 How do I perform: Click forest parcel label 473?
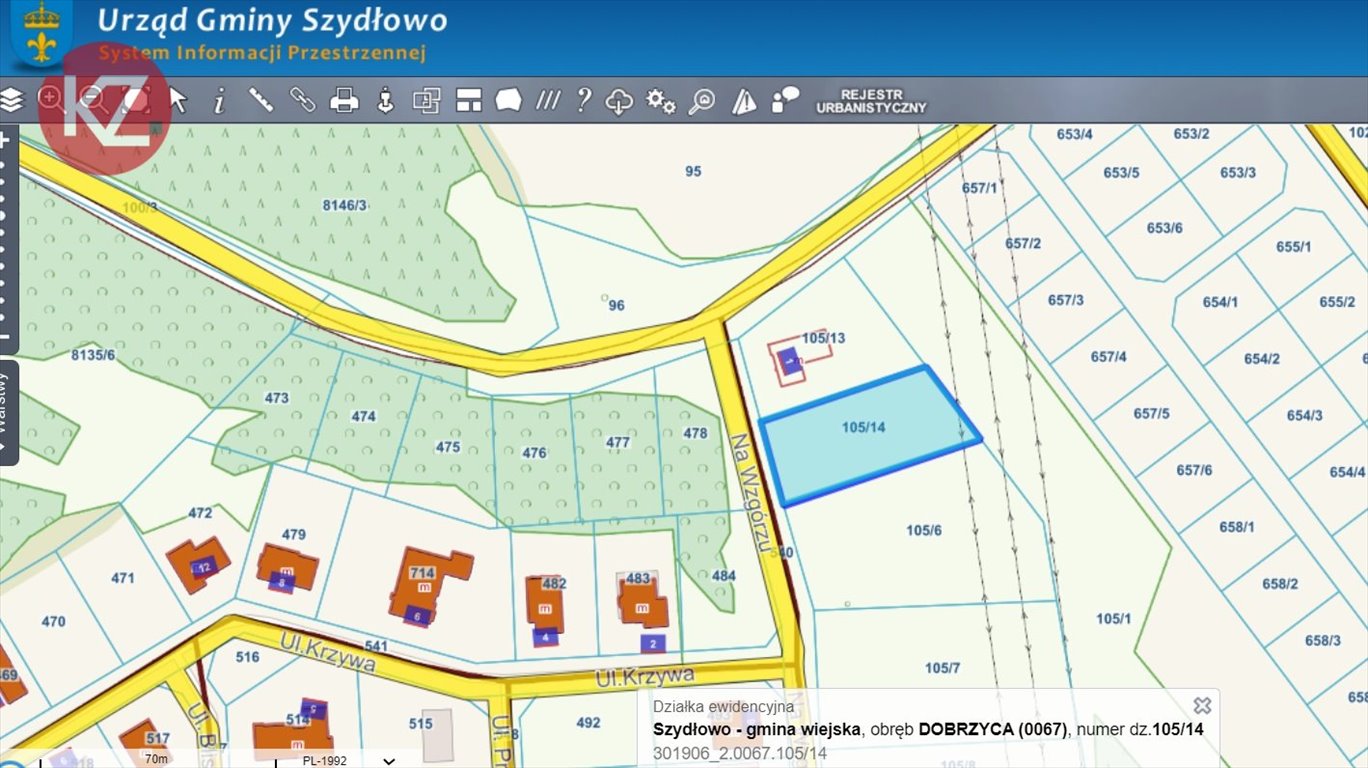point(276,397)
